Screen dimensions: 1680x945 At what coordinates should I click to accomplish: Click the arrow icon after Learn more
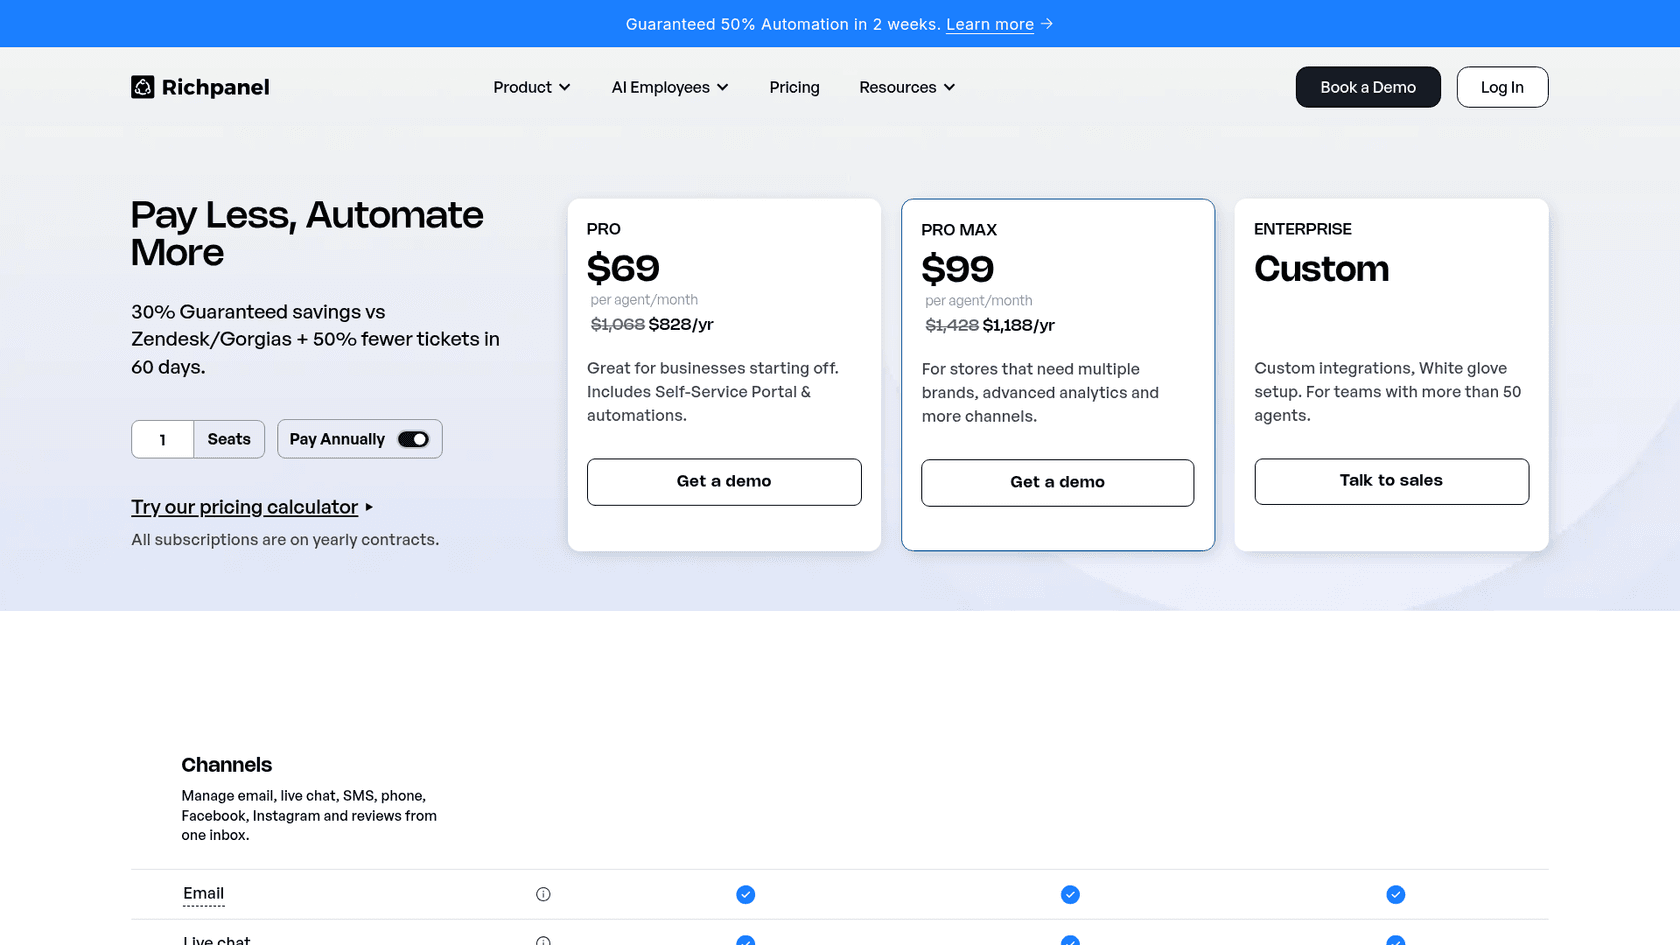tap(1047, 24)
